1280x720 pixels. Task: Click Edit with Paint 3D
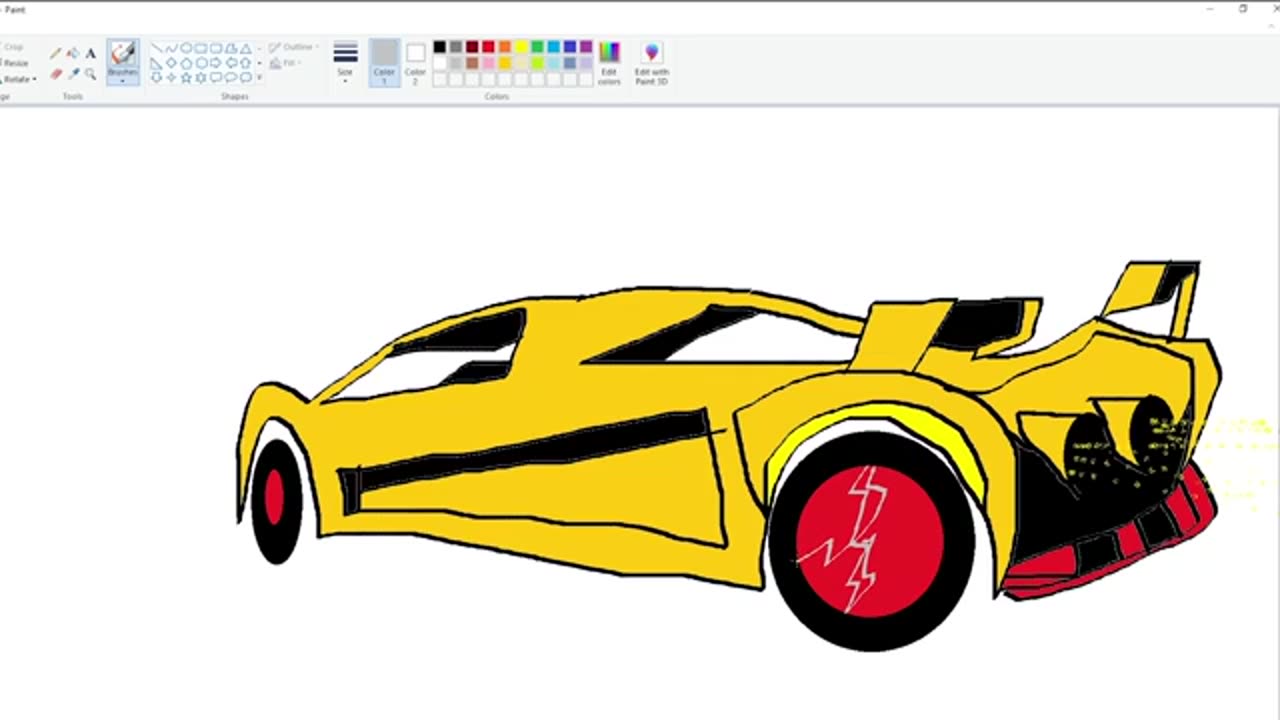(652, 62)
